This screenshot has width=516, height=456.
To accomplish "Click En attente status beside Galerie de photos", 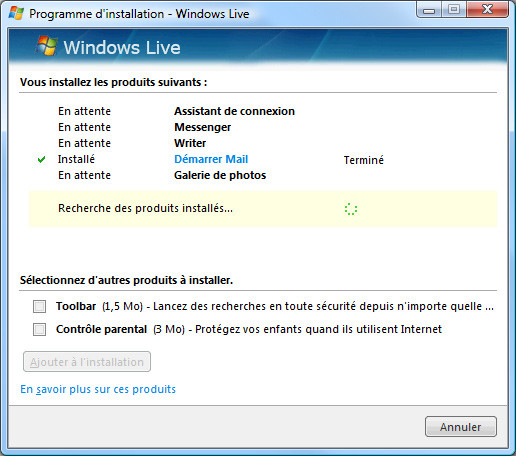I will click(x=84, y=175).
